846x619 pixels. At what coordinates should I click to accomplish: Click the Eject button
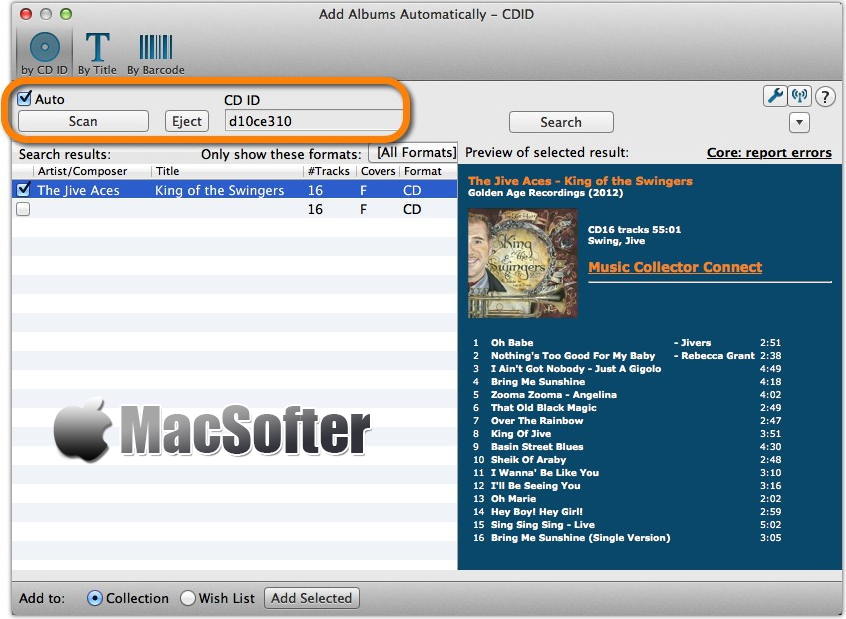tap(187, 121)
